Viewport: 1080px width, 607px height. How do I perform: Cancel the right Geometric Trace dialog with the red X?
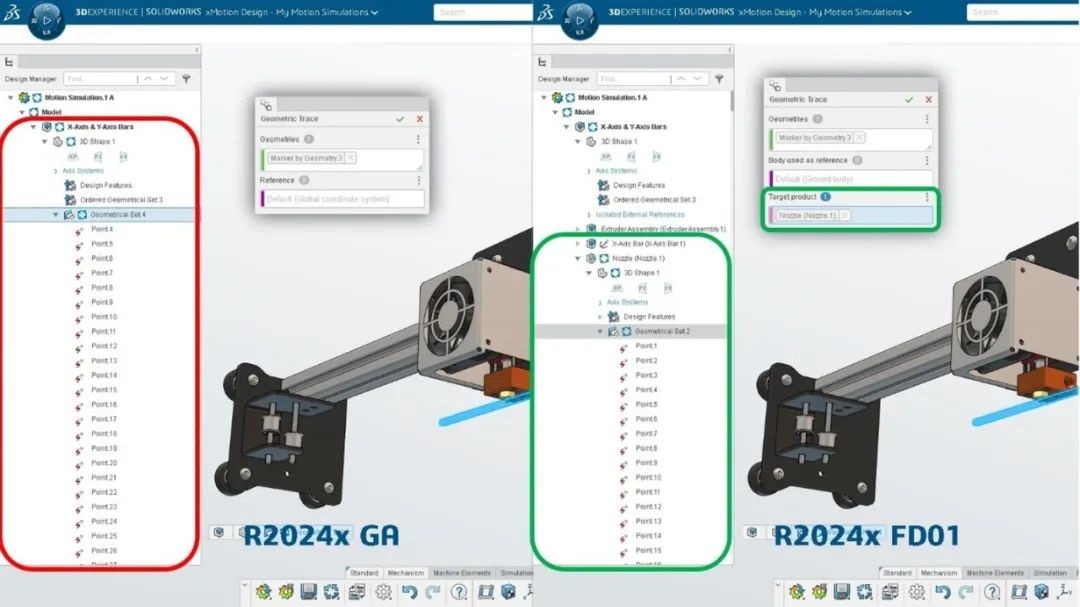[929, 100]
